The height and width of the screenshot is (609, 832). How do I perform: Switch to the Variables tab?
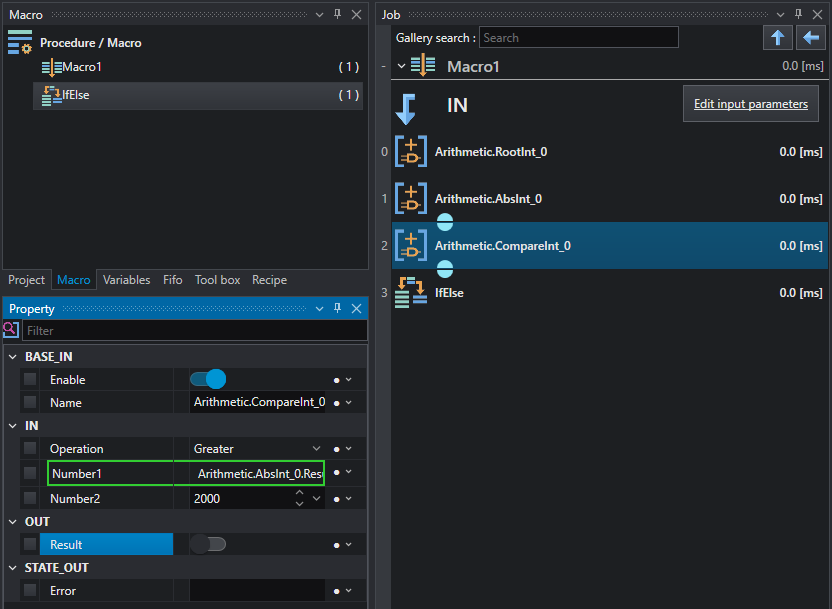pos(126,280)
